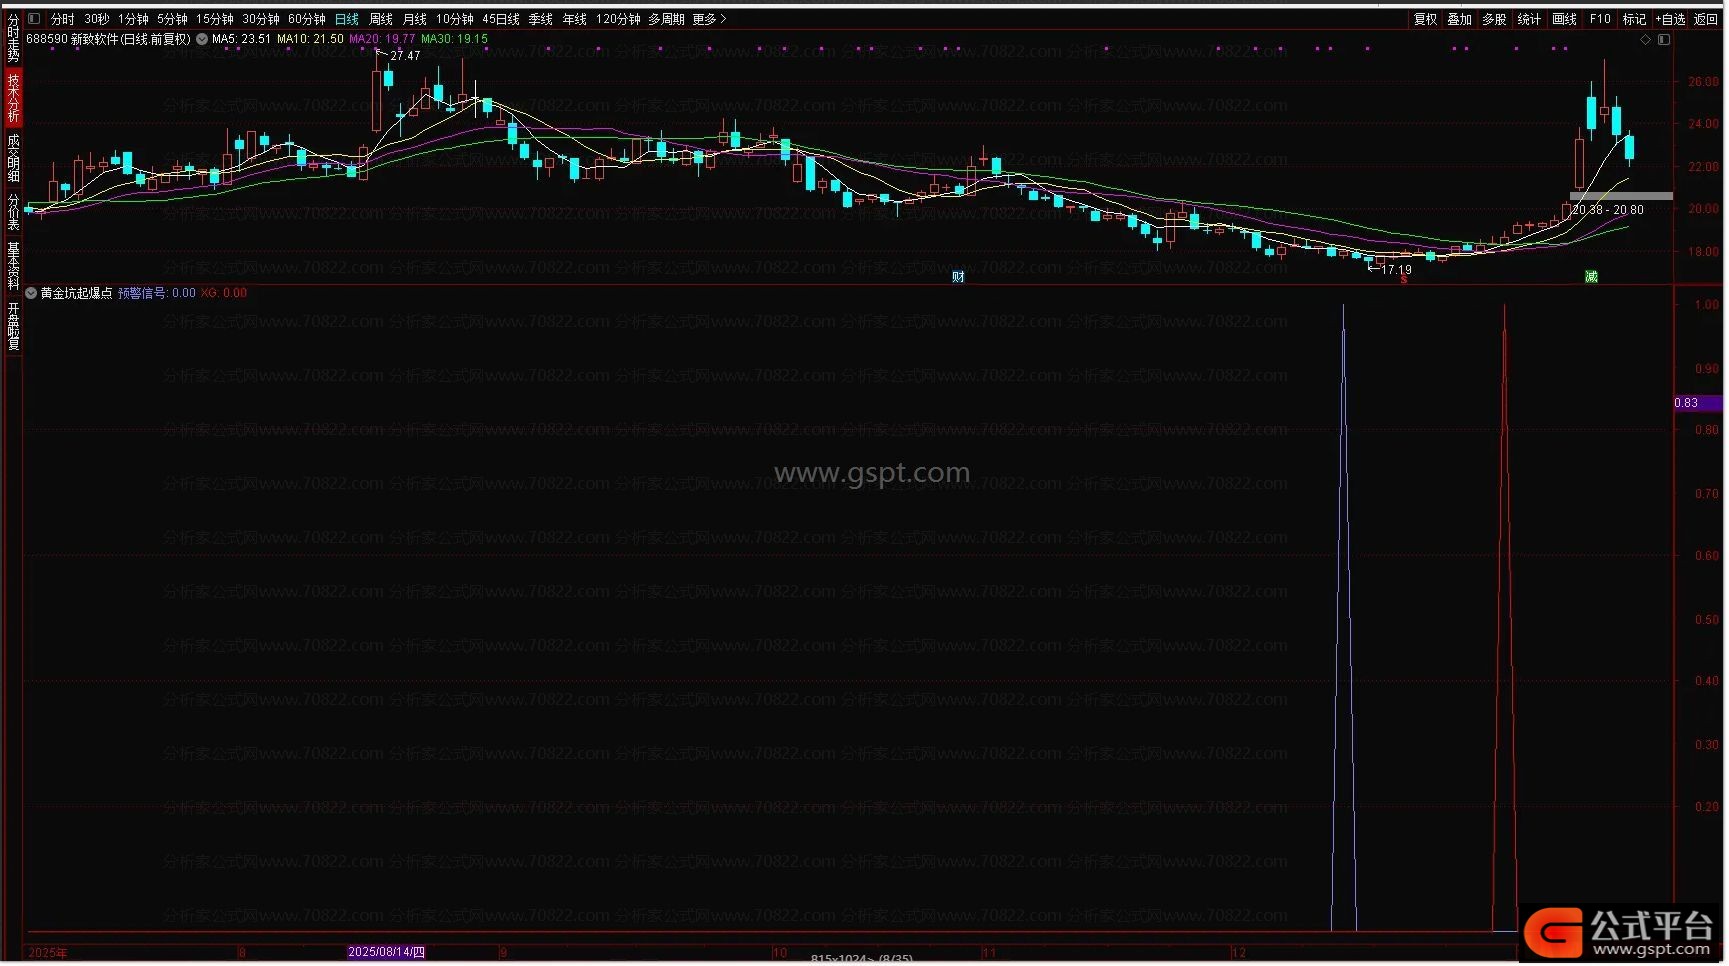Click the 2025/08/14 date marker on timeline
This screenshot has width=1729, height=966.
pyautogui.click(x=386, y=952)
